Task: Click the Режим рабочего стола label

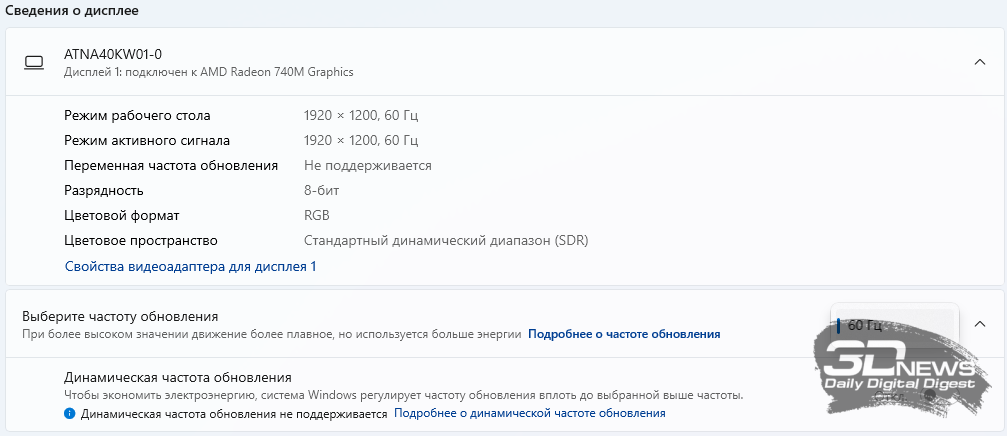Action: [x=137, y=115]
